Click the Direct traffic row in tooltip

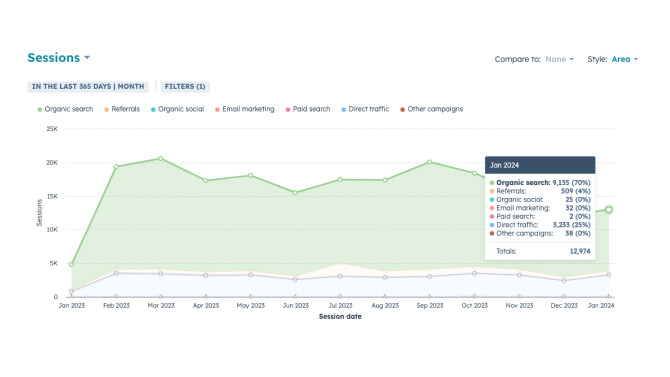pos(540,225)
